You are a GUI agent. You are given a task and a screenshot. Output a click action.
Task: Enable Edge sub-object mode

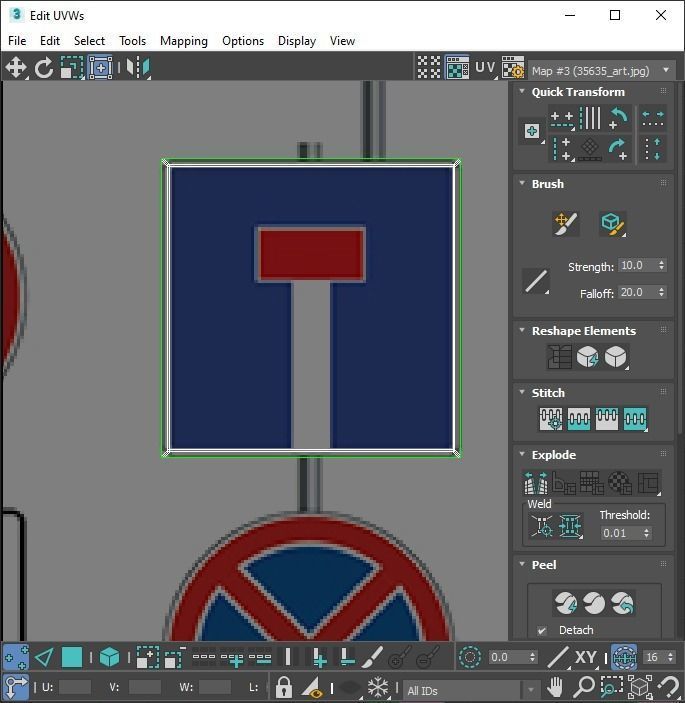44,657
